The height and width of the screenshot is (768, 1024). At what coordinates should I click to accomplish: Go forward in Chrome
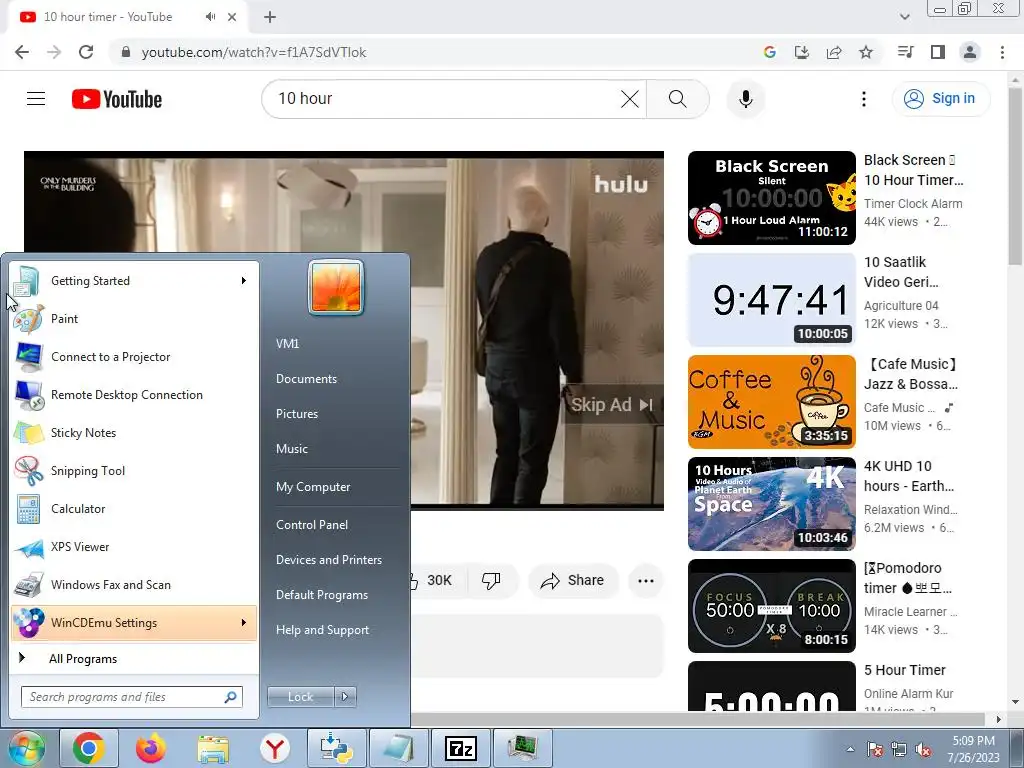pyautogui.click(x=54, y=52)
